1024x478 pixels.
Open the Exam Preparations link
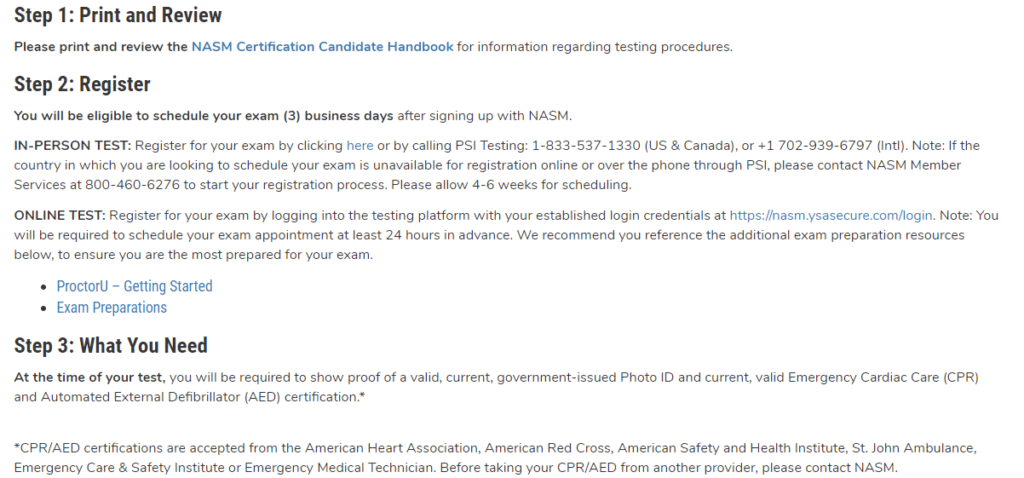coord(112,308)
